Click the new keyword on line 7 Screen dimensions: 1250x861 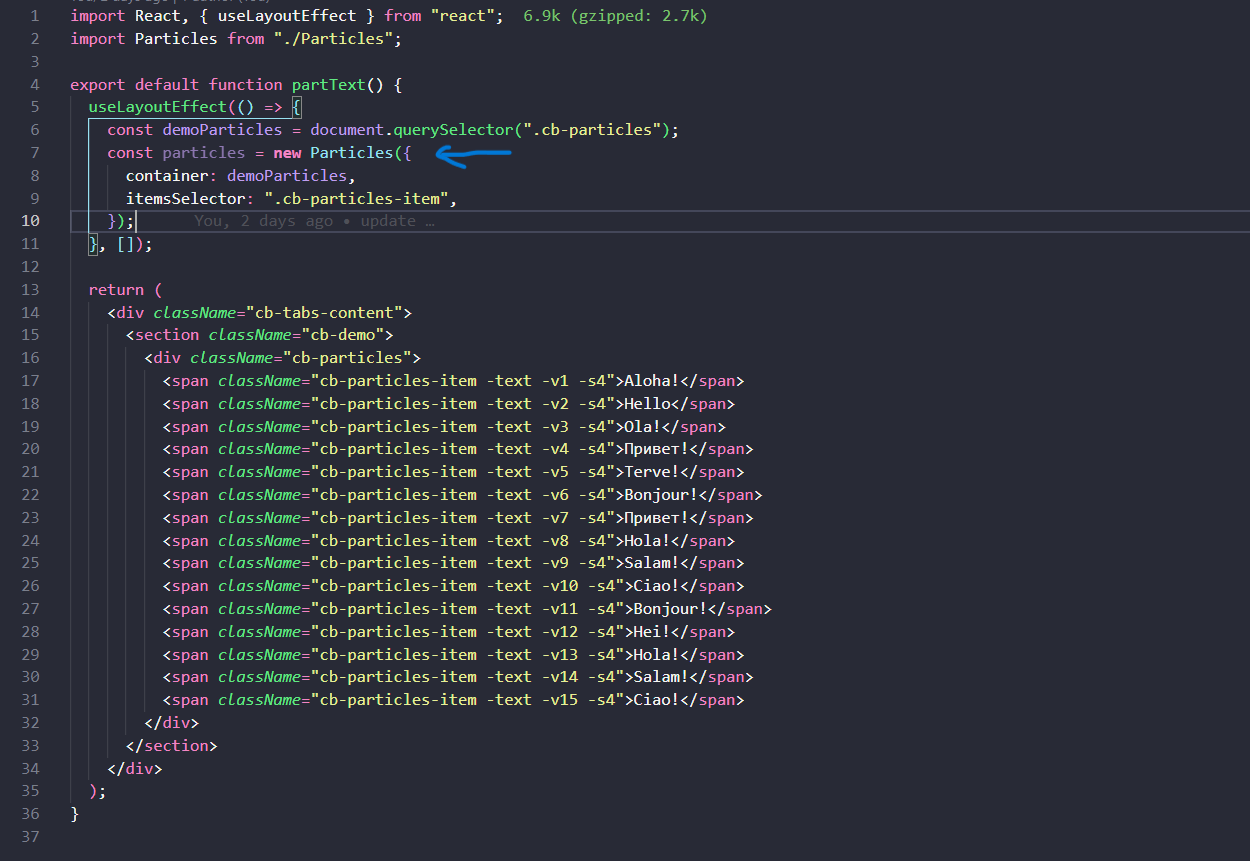(x=287, y=153)
